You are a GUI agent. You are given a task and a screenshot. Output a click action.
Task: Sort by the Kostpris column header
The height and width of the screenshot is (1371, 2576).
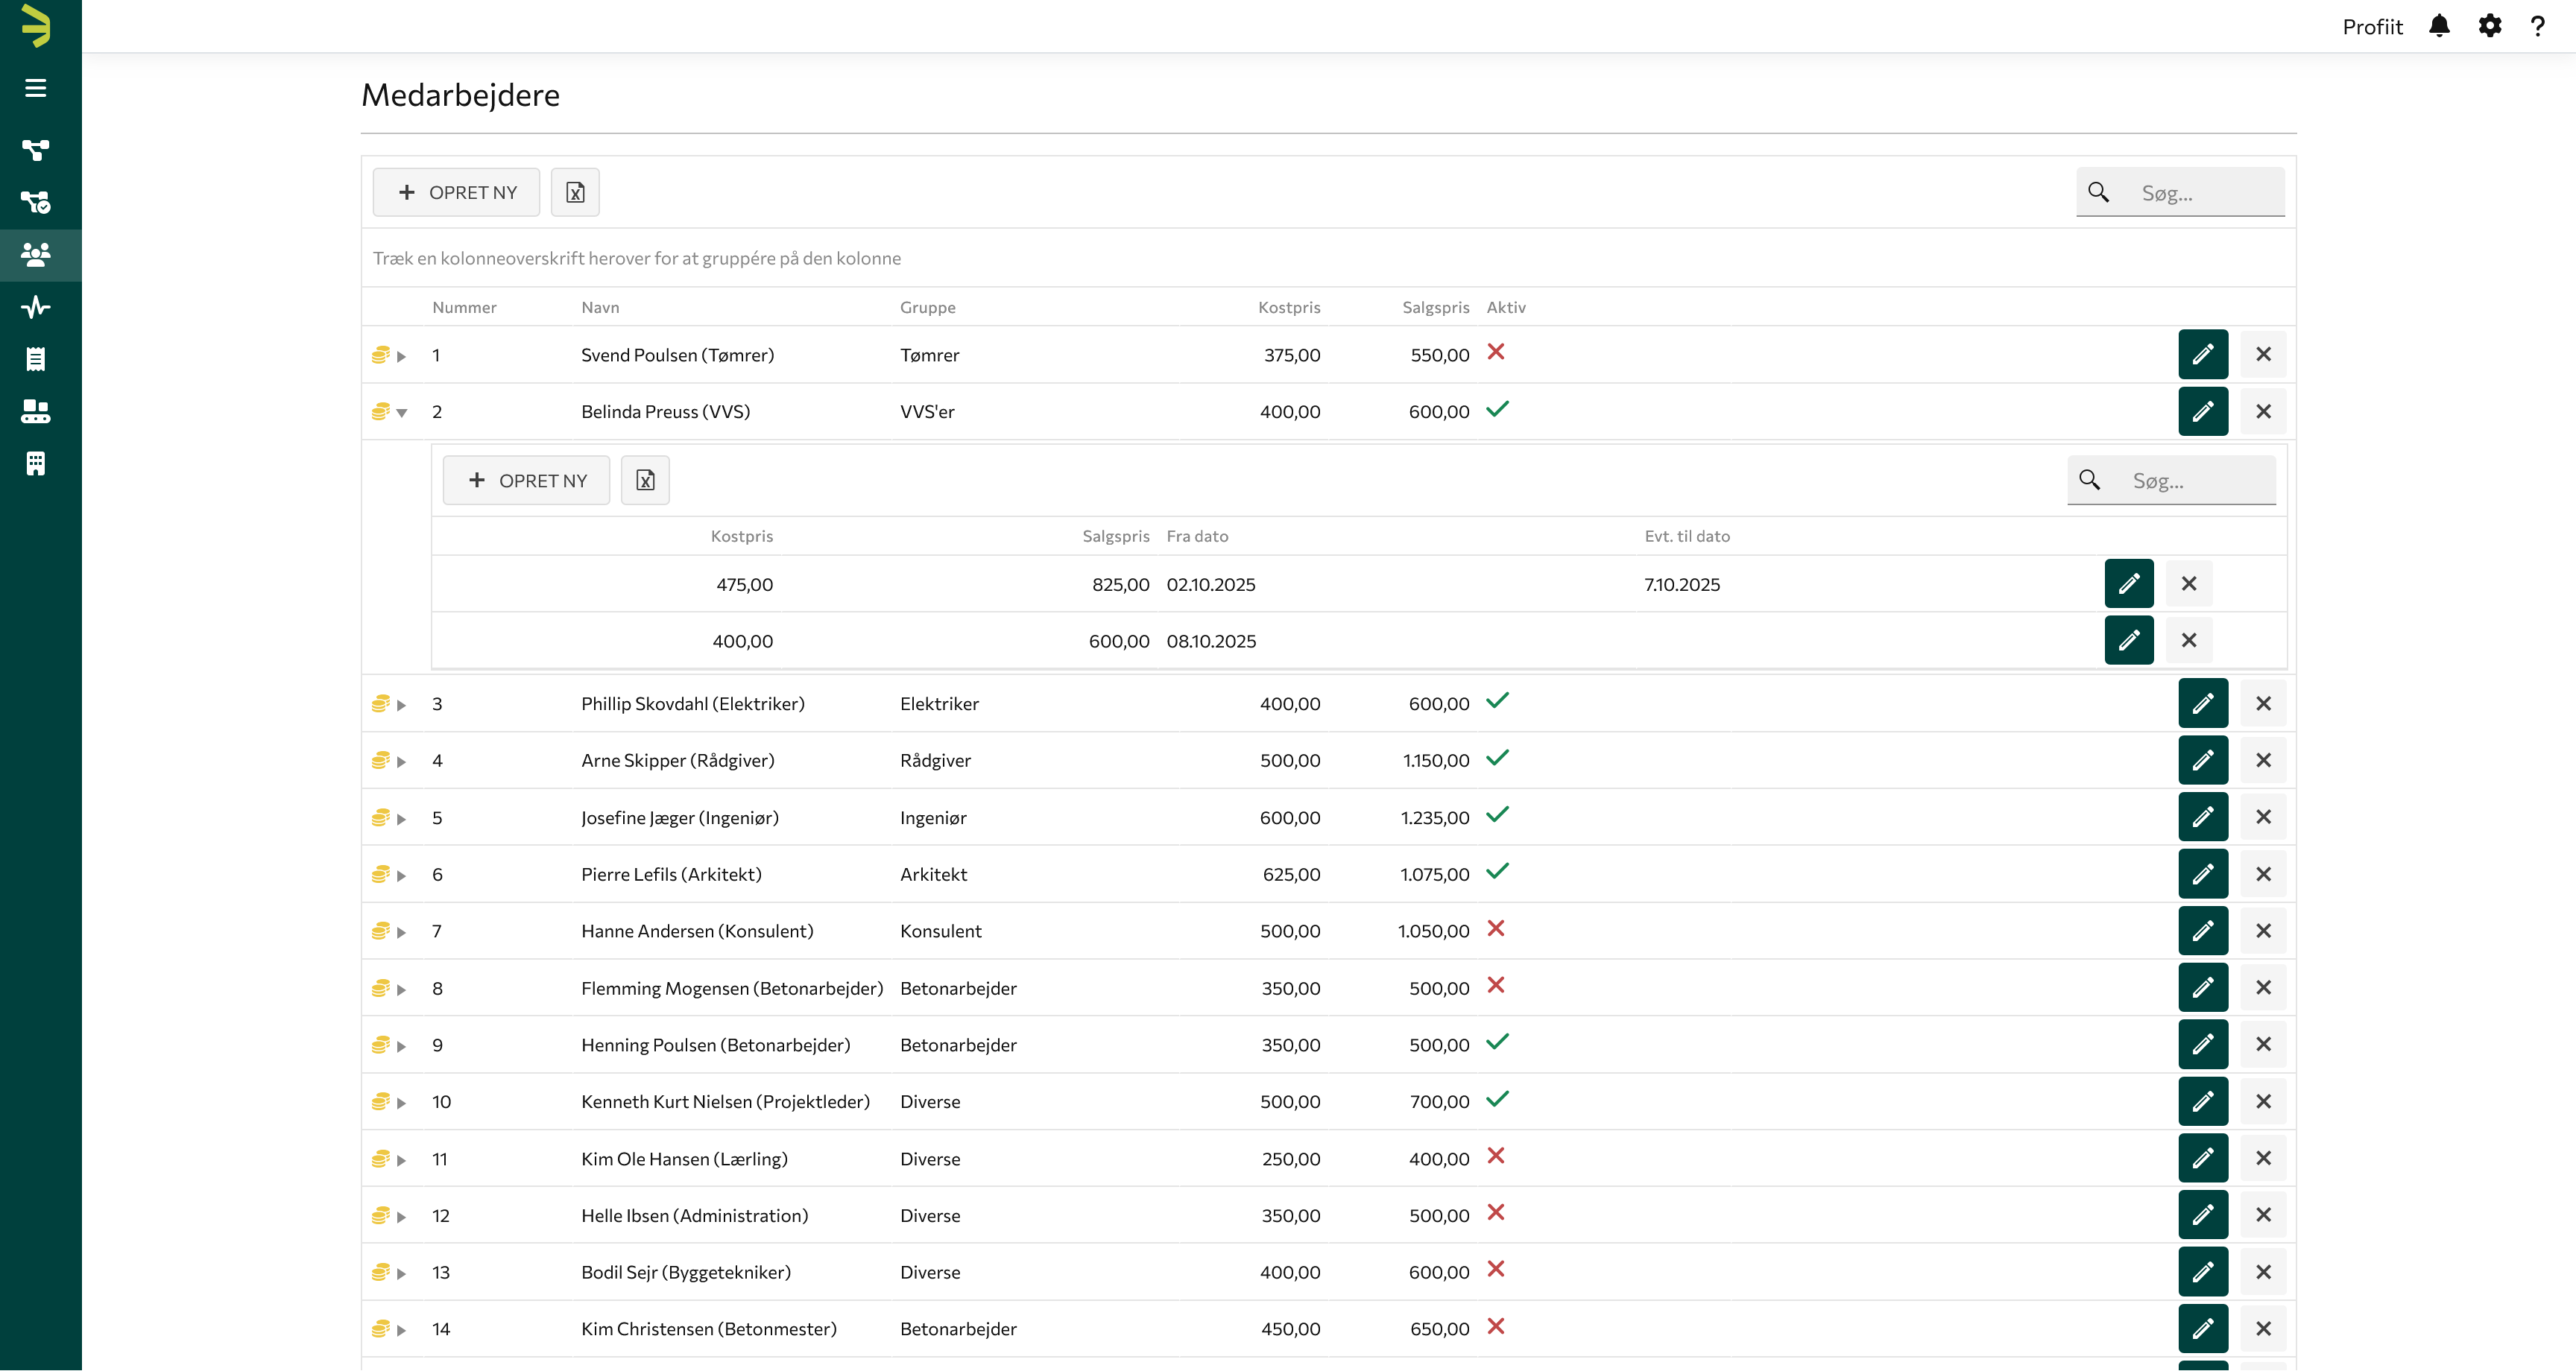1288,307
